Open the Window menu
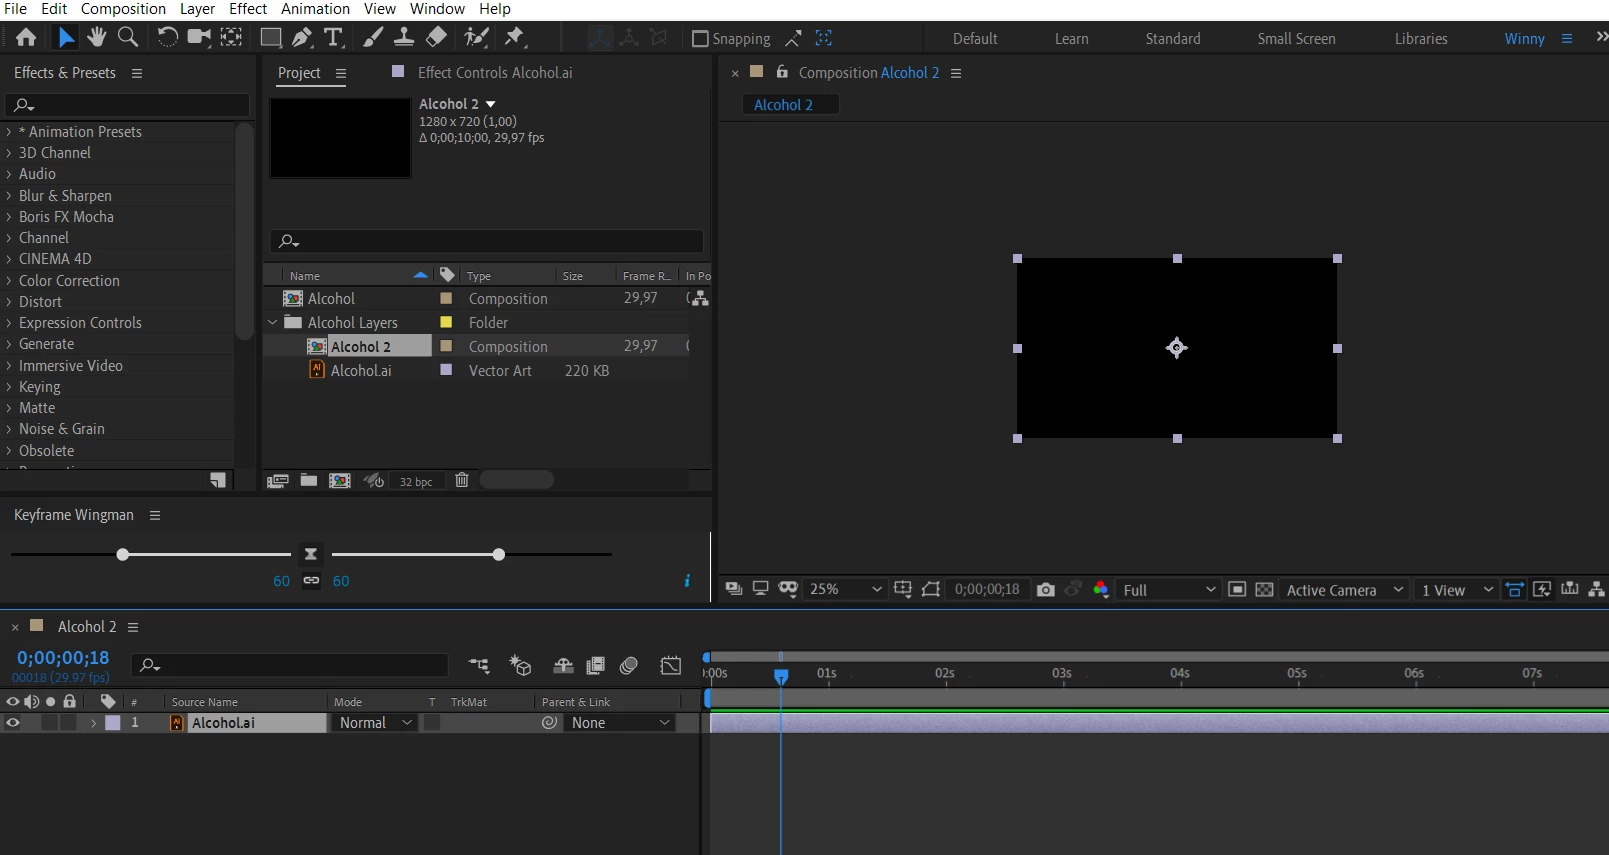 (437, 9)
